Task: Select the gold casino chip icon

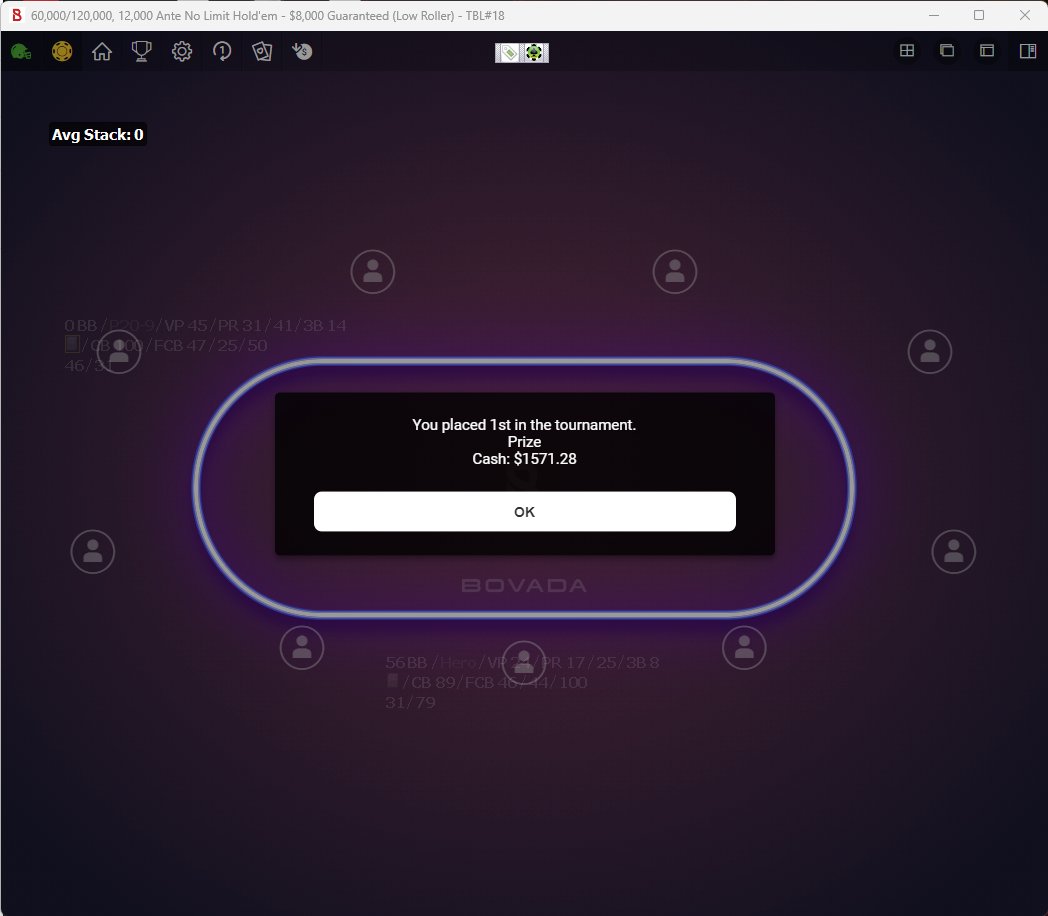Action: pyautogui.click(x=62, y=51)
